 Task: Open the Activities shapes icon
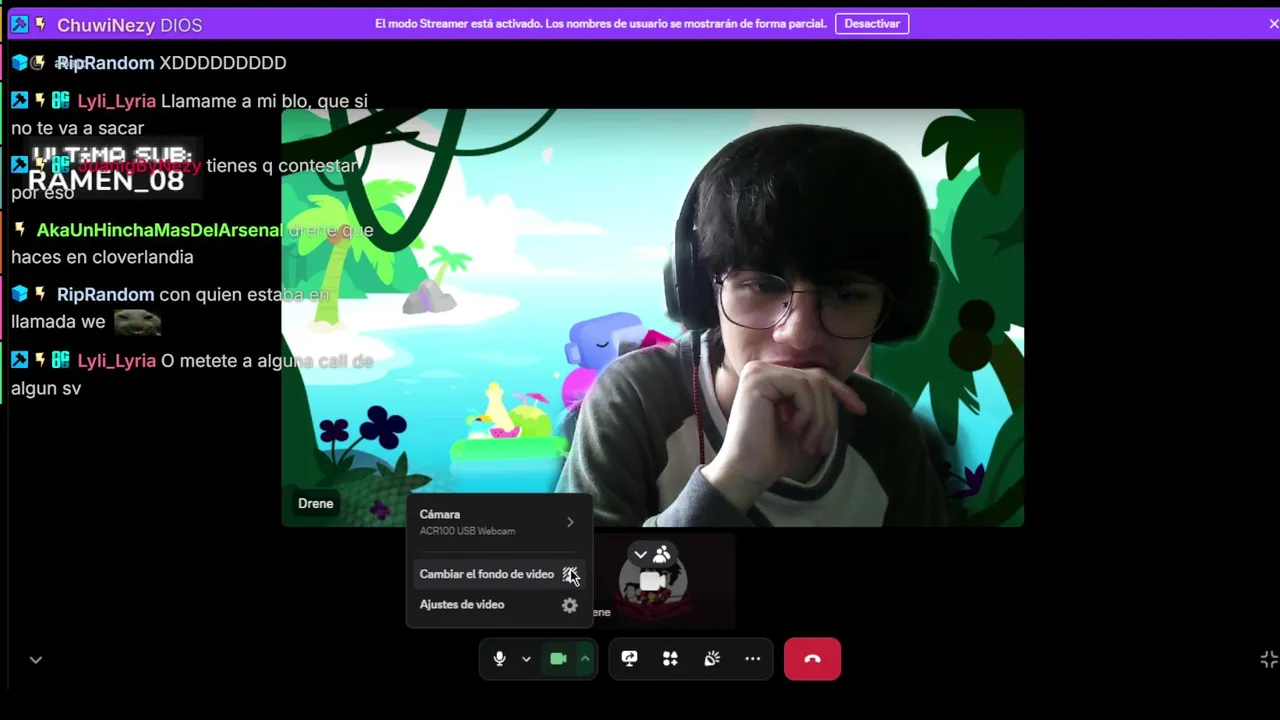[670, 659]
